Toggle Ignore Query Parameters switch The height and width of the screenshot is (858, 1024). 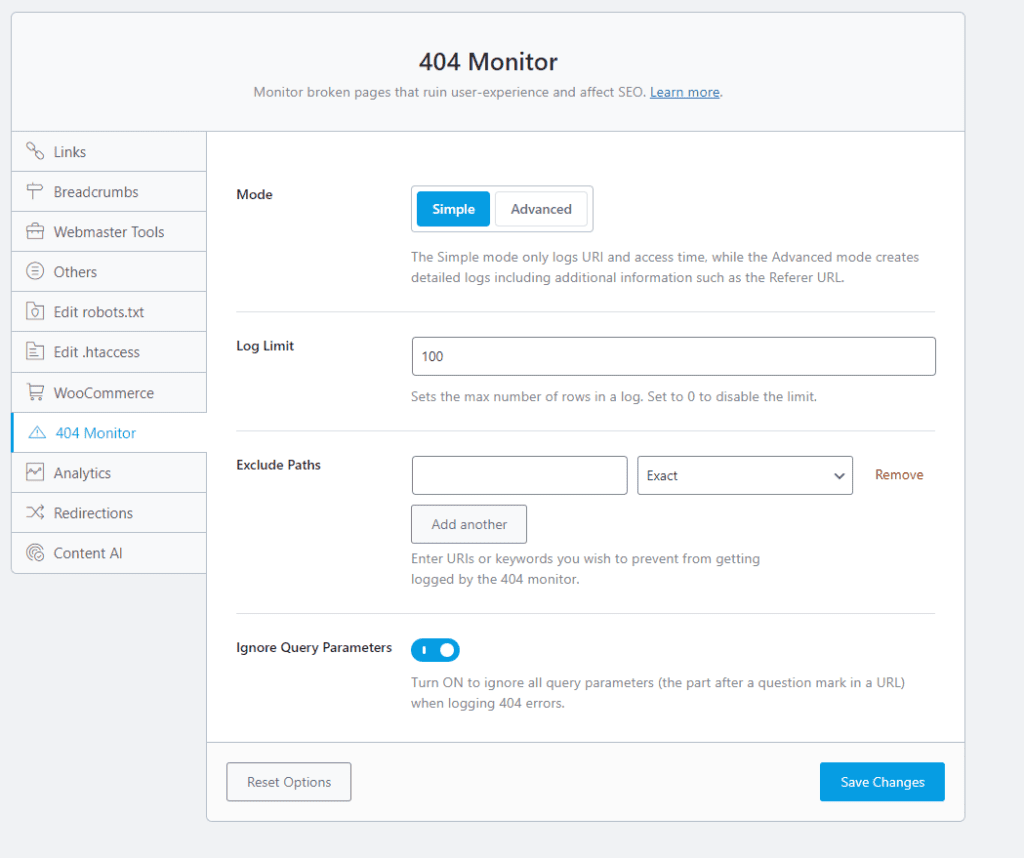coord(436,650)
